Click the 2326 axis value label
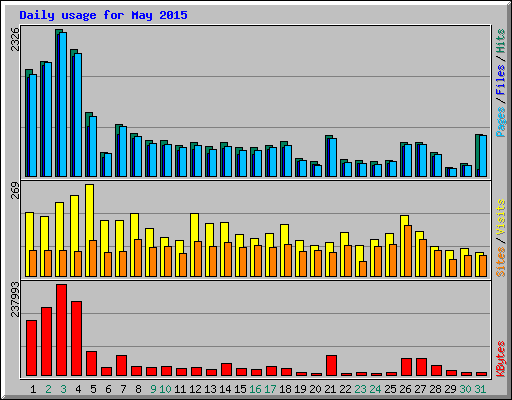Image resolution: width=512 pixels, height=400 pixels. [x=15, y=39]
